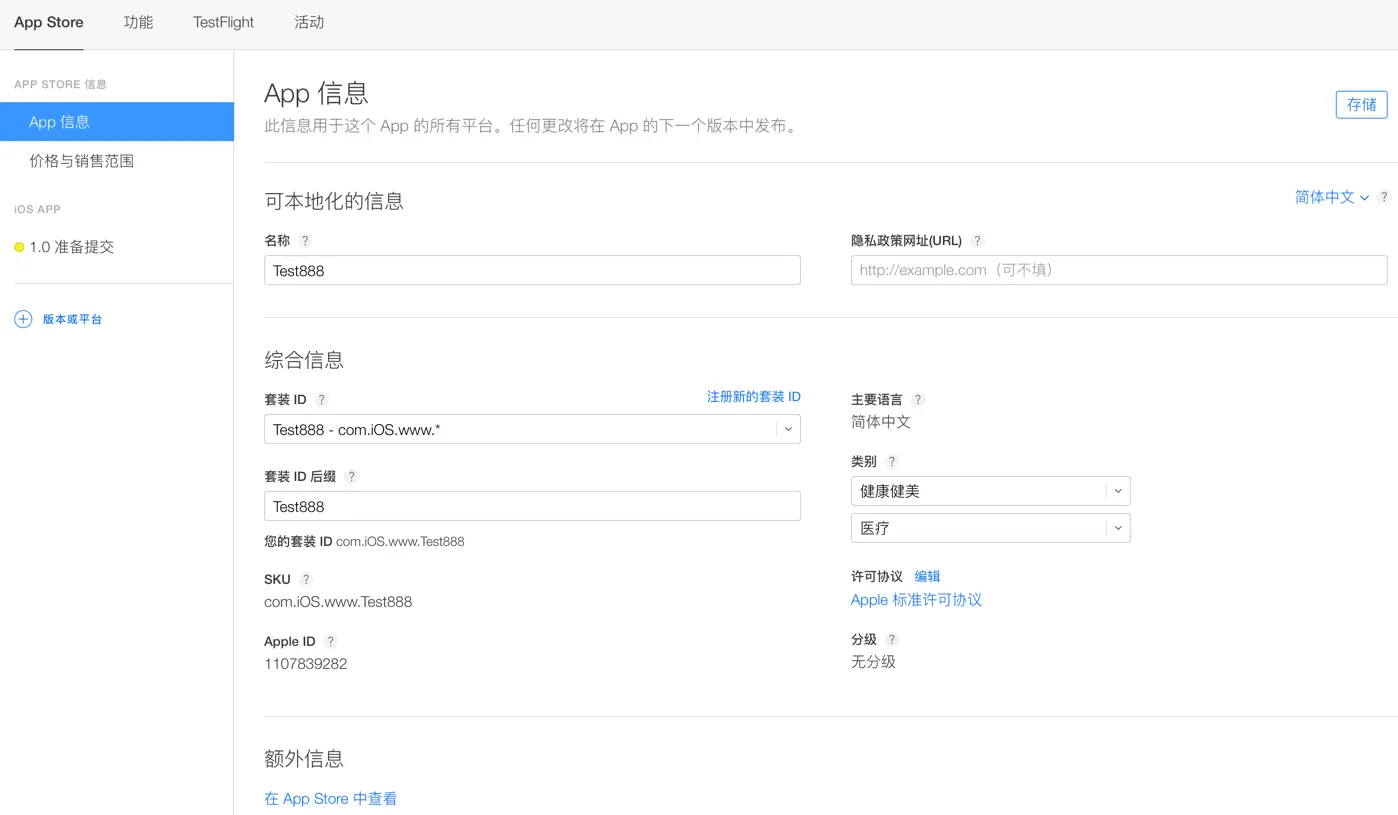Show help for 类别 label
This screenshot has height=815, width=1398.
pos(892,462)
